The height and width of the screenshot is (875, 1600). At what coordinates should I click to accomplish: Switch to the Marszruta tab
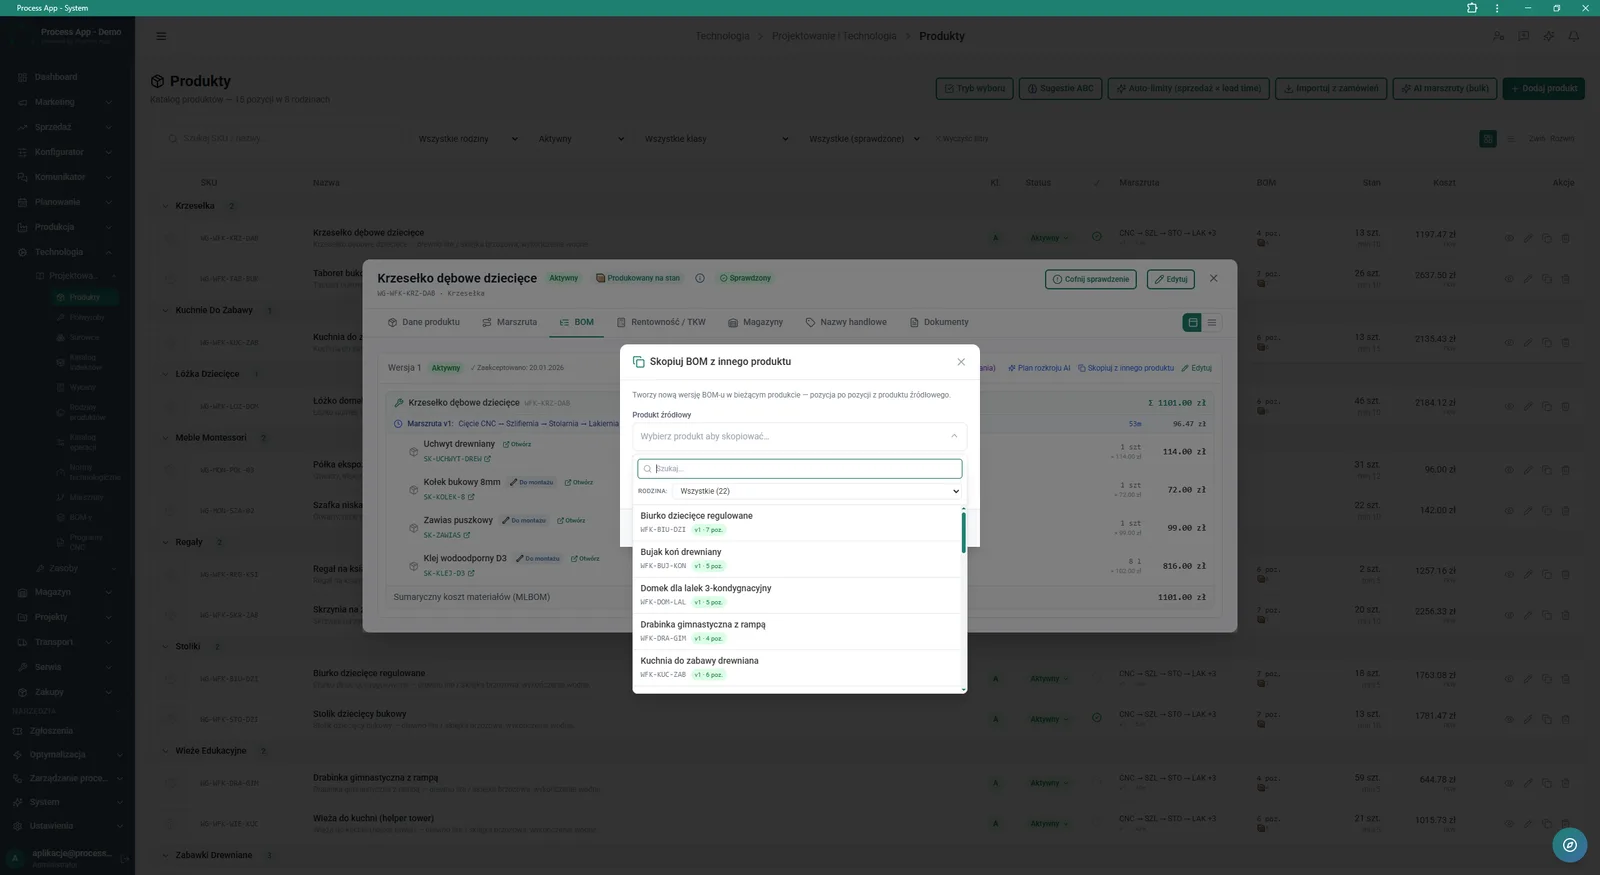(x=509, y=322)
